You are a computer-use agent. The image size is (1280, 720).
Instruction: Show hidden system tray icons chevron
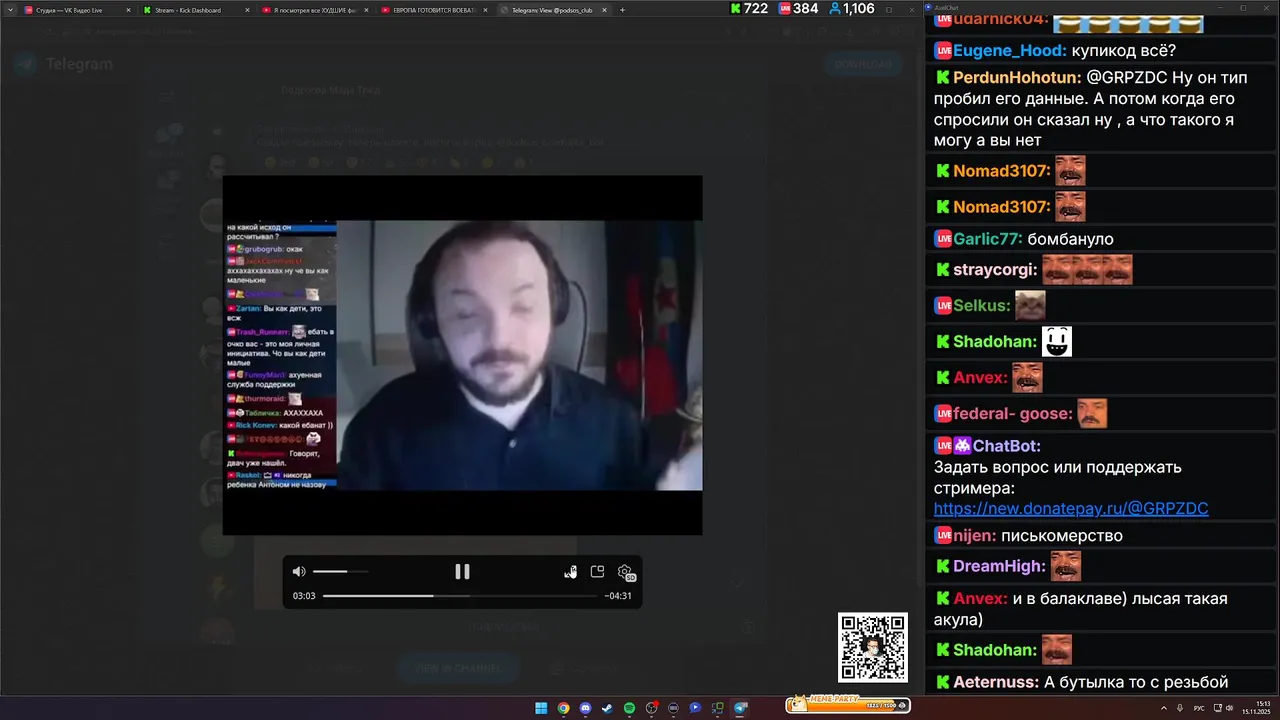coord(1164,708)
